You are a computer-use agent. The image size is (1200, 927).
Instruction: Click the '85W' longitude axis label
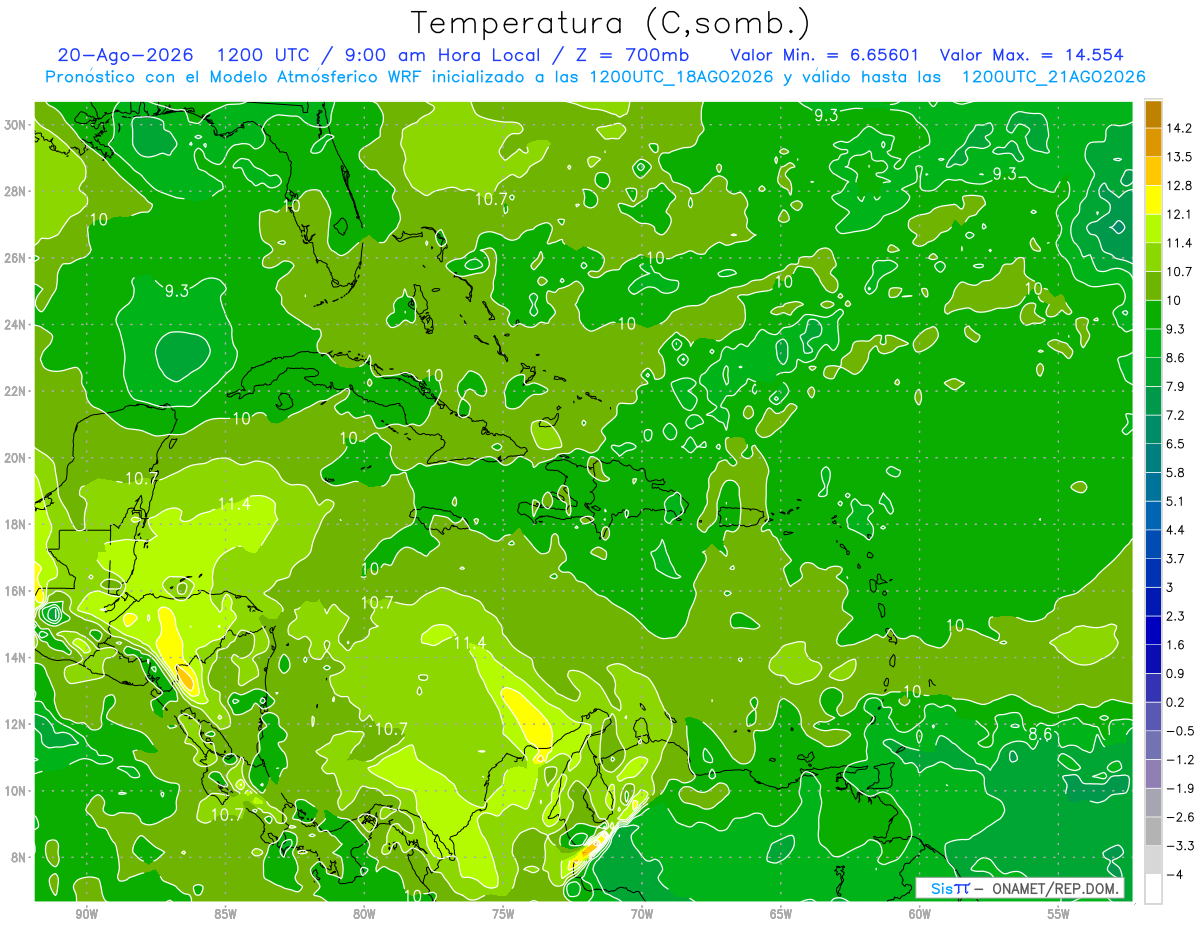coord(225,914)
